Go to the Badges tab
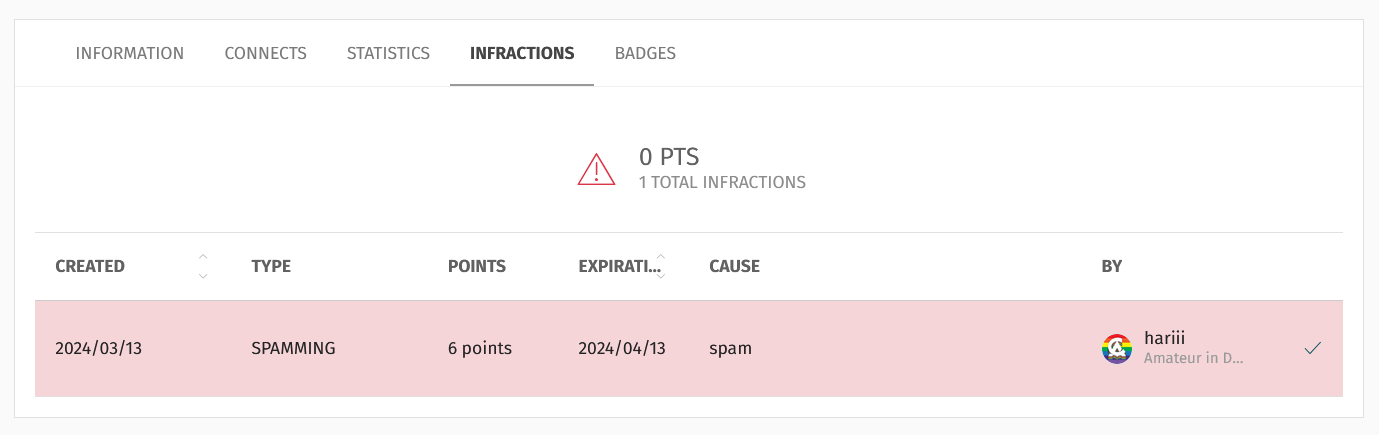This screenshot has height=435, width=1379. [x=645, y=53]
